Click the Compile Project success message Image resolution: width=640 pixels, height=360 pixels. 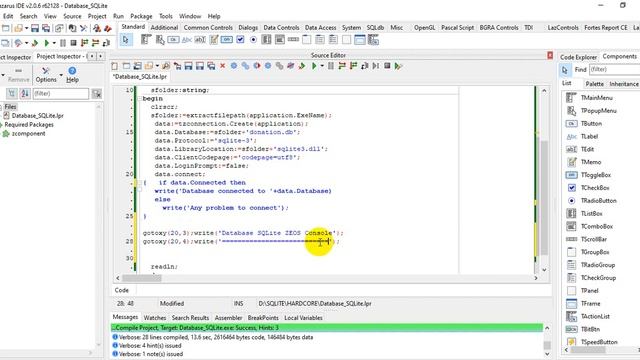click(x=327, y=328)
